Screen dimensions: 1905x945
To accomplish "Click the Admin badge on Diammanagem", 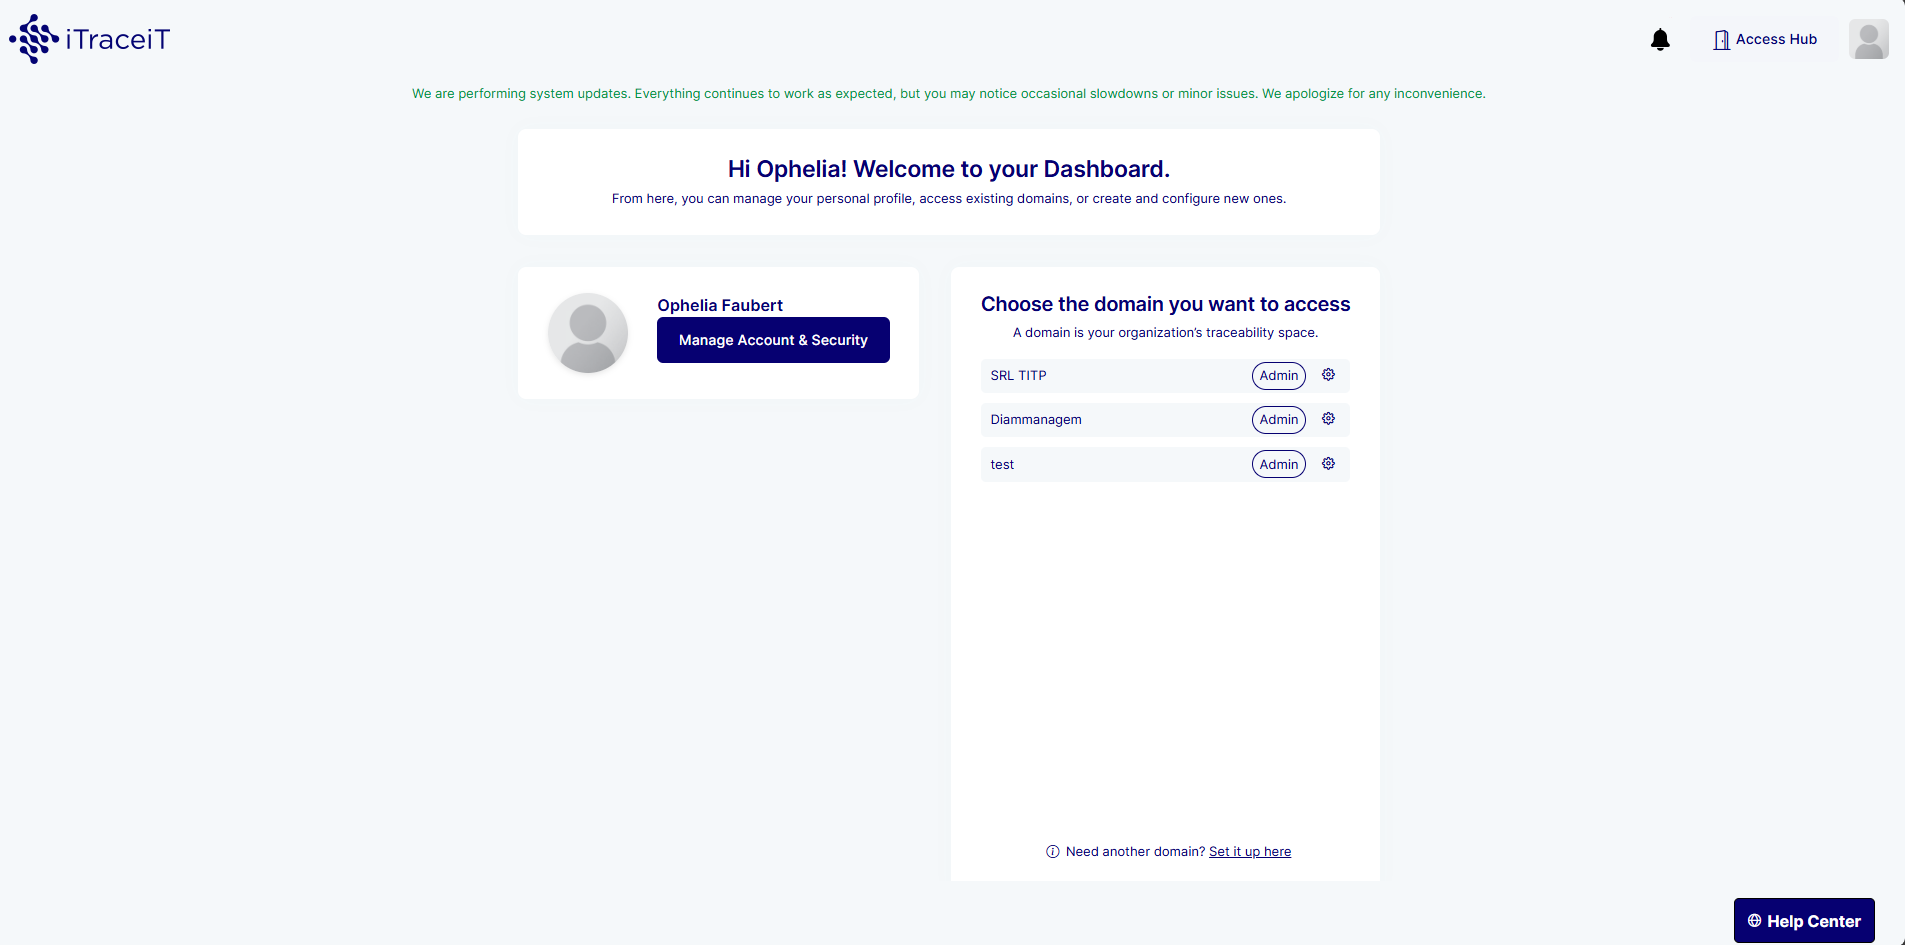I will (1278, 420).
